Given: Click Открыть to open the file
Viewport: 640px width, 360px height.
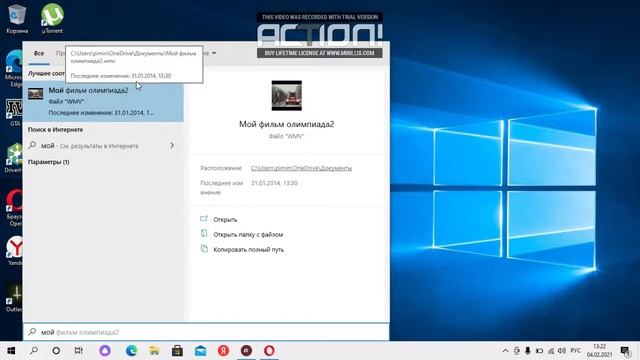Looking at the screenshot, I should tap(225, 220).
